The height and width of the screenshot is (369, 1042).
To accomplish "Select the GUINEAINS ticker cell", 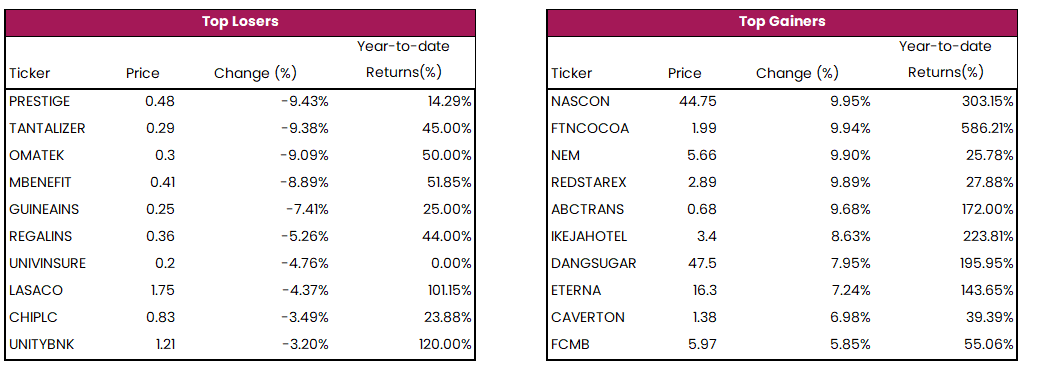I will [44, 209].
